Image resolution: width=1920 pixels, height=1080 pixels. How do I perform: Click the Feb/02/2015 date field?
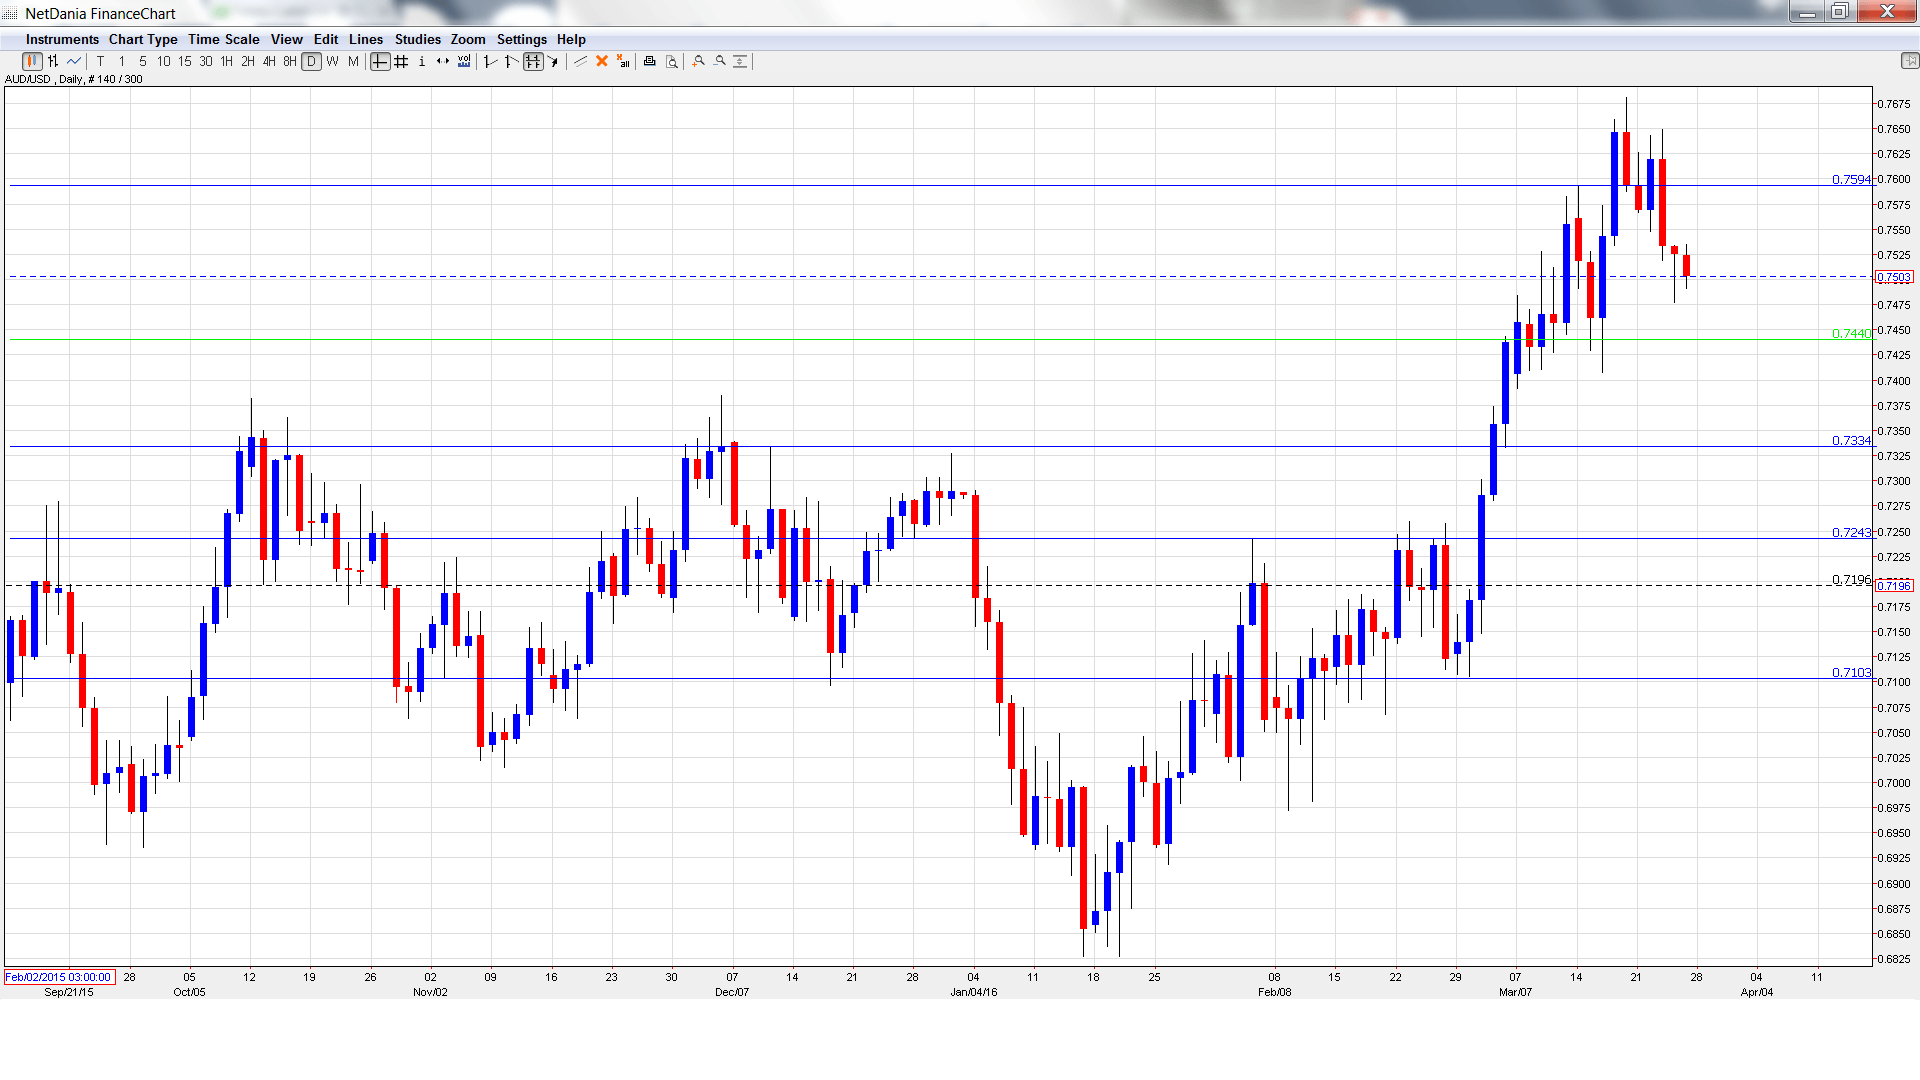57,977
